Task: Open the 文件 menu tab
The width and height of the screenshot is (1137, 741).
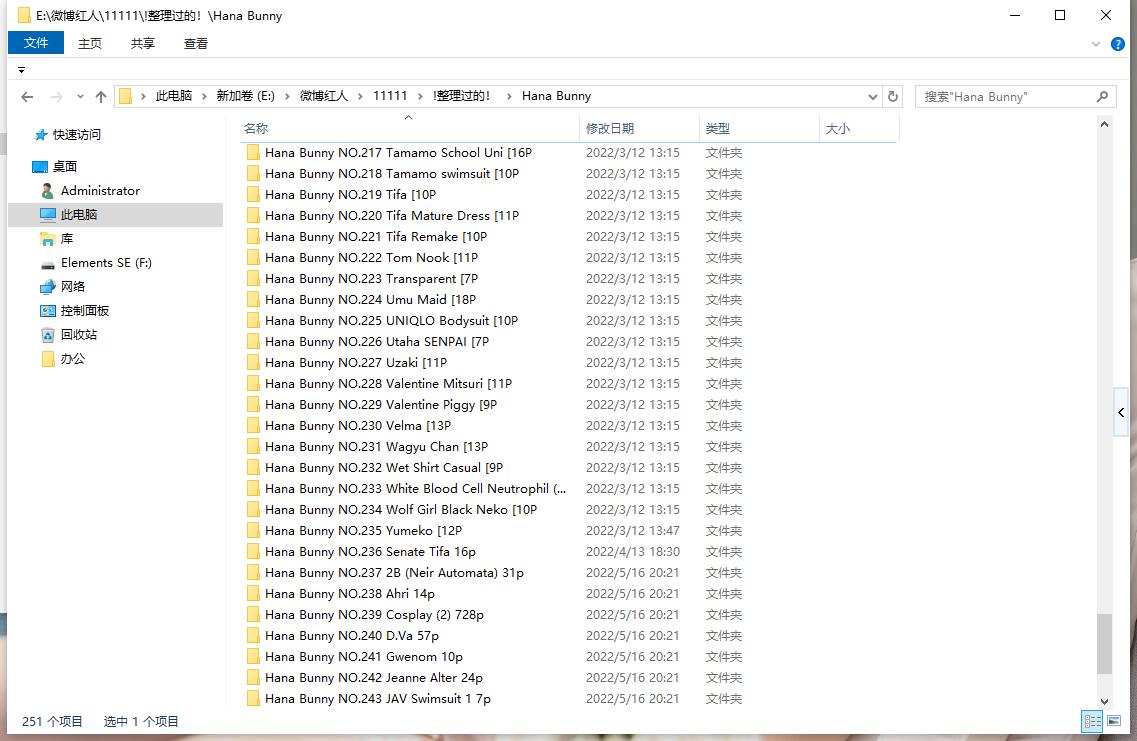Action: click(x=36, y=44)
